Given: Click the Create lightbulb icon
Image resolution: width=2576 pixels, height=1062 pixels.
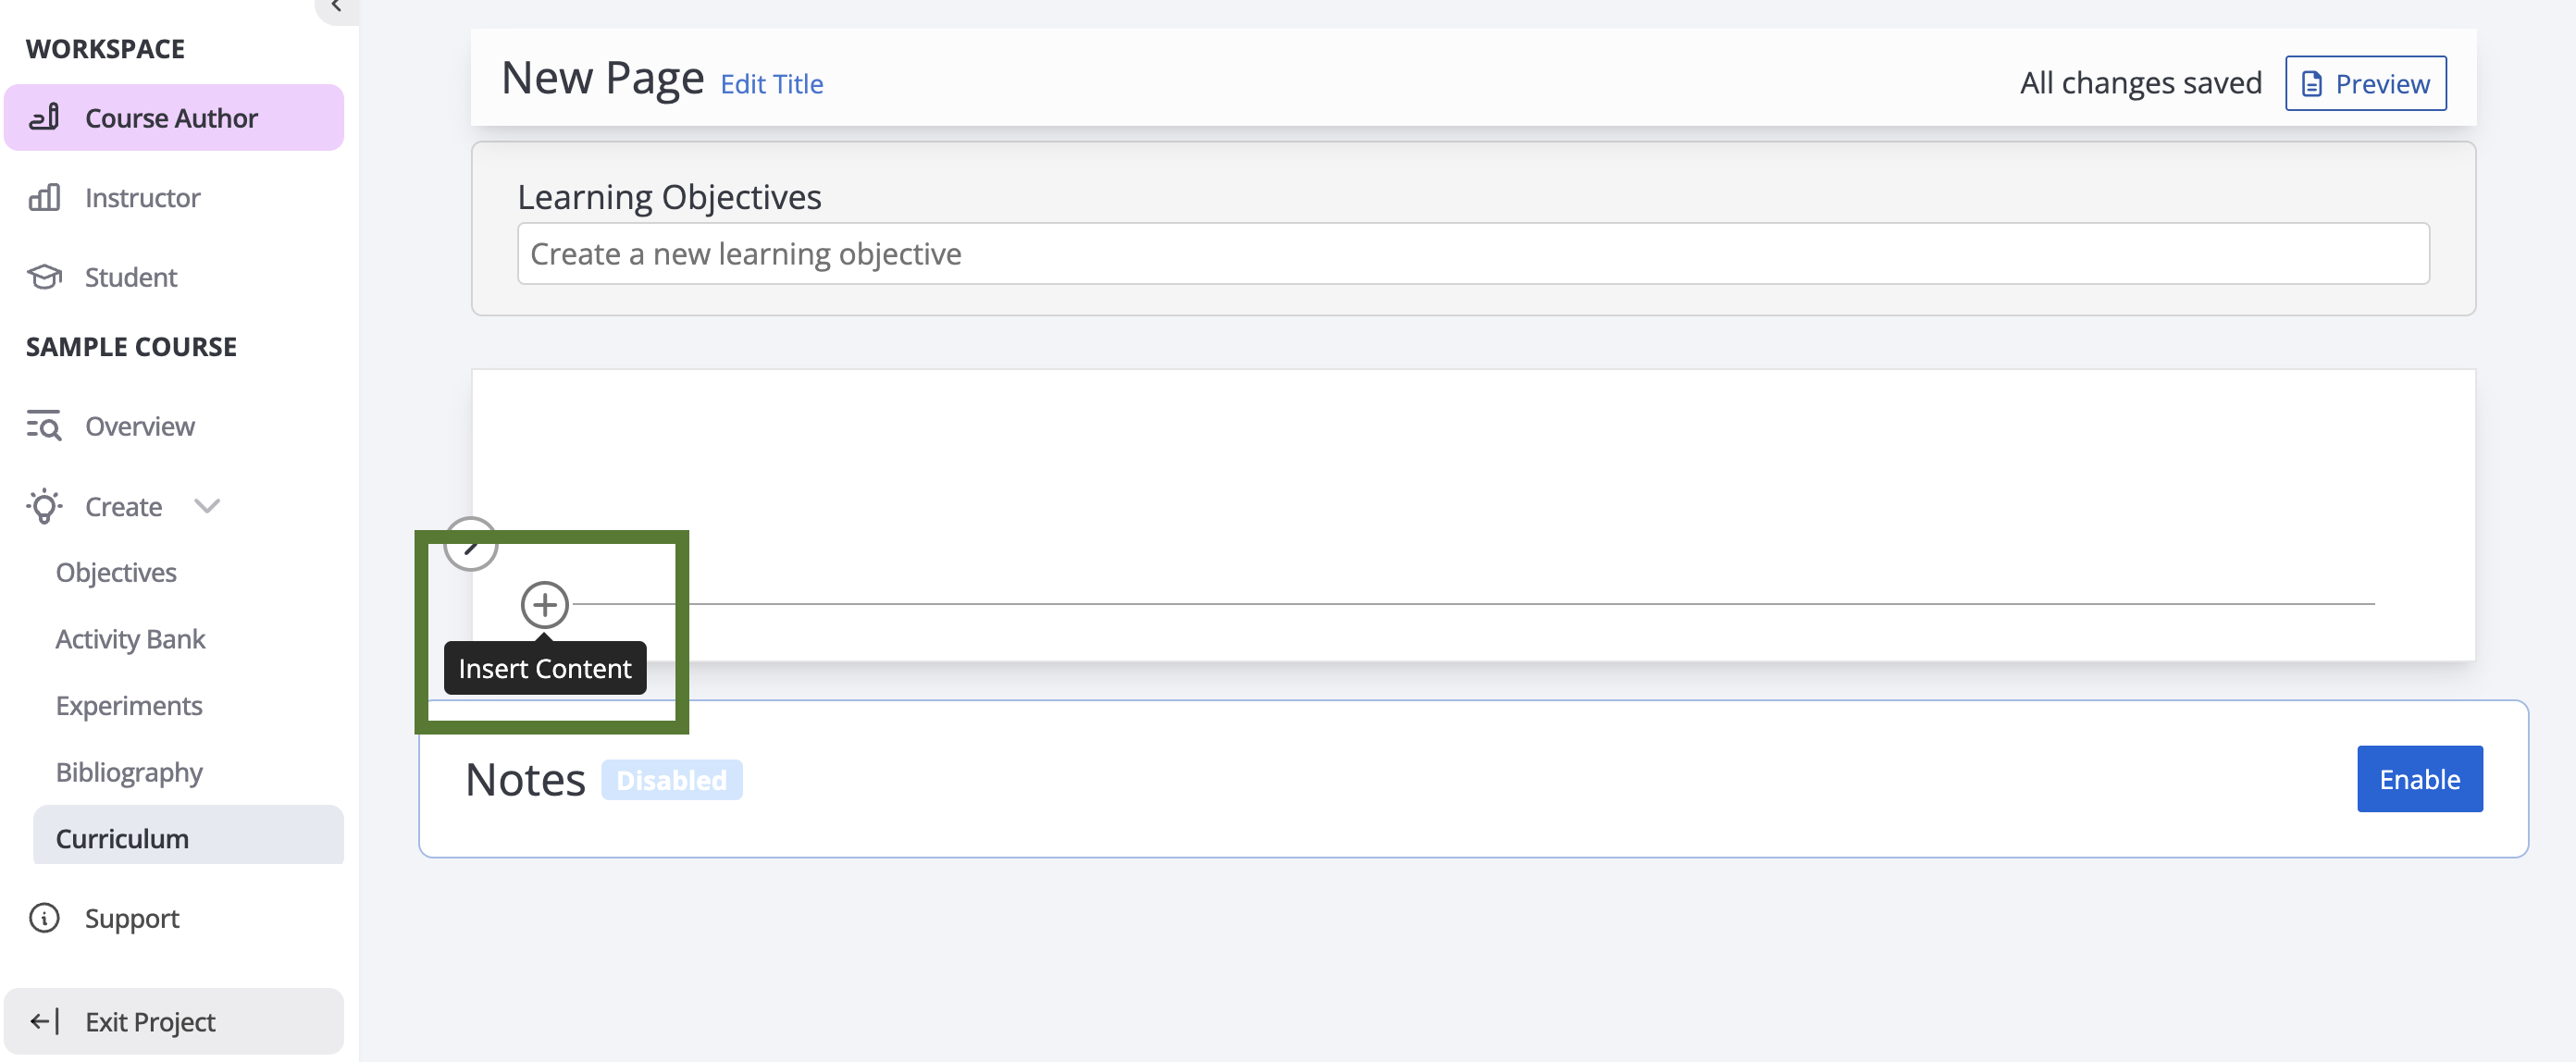Looking at the screenshot, I should coord(45,506).
